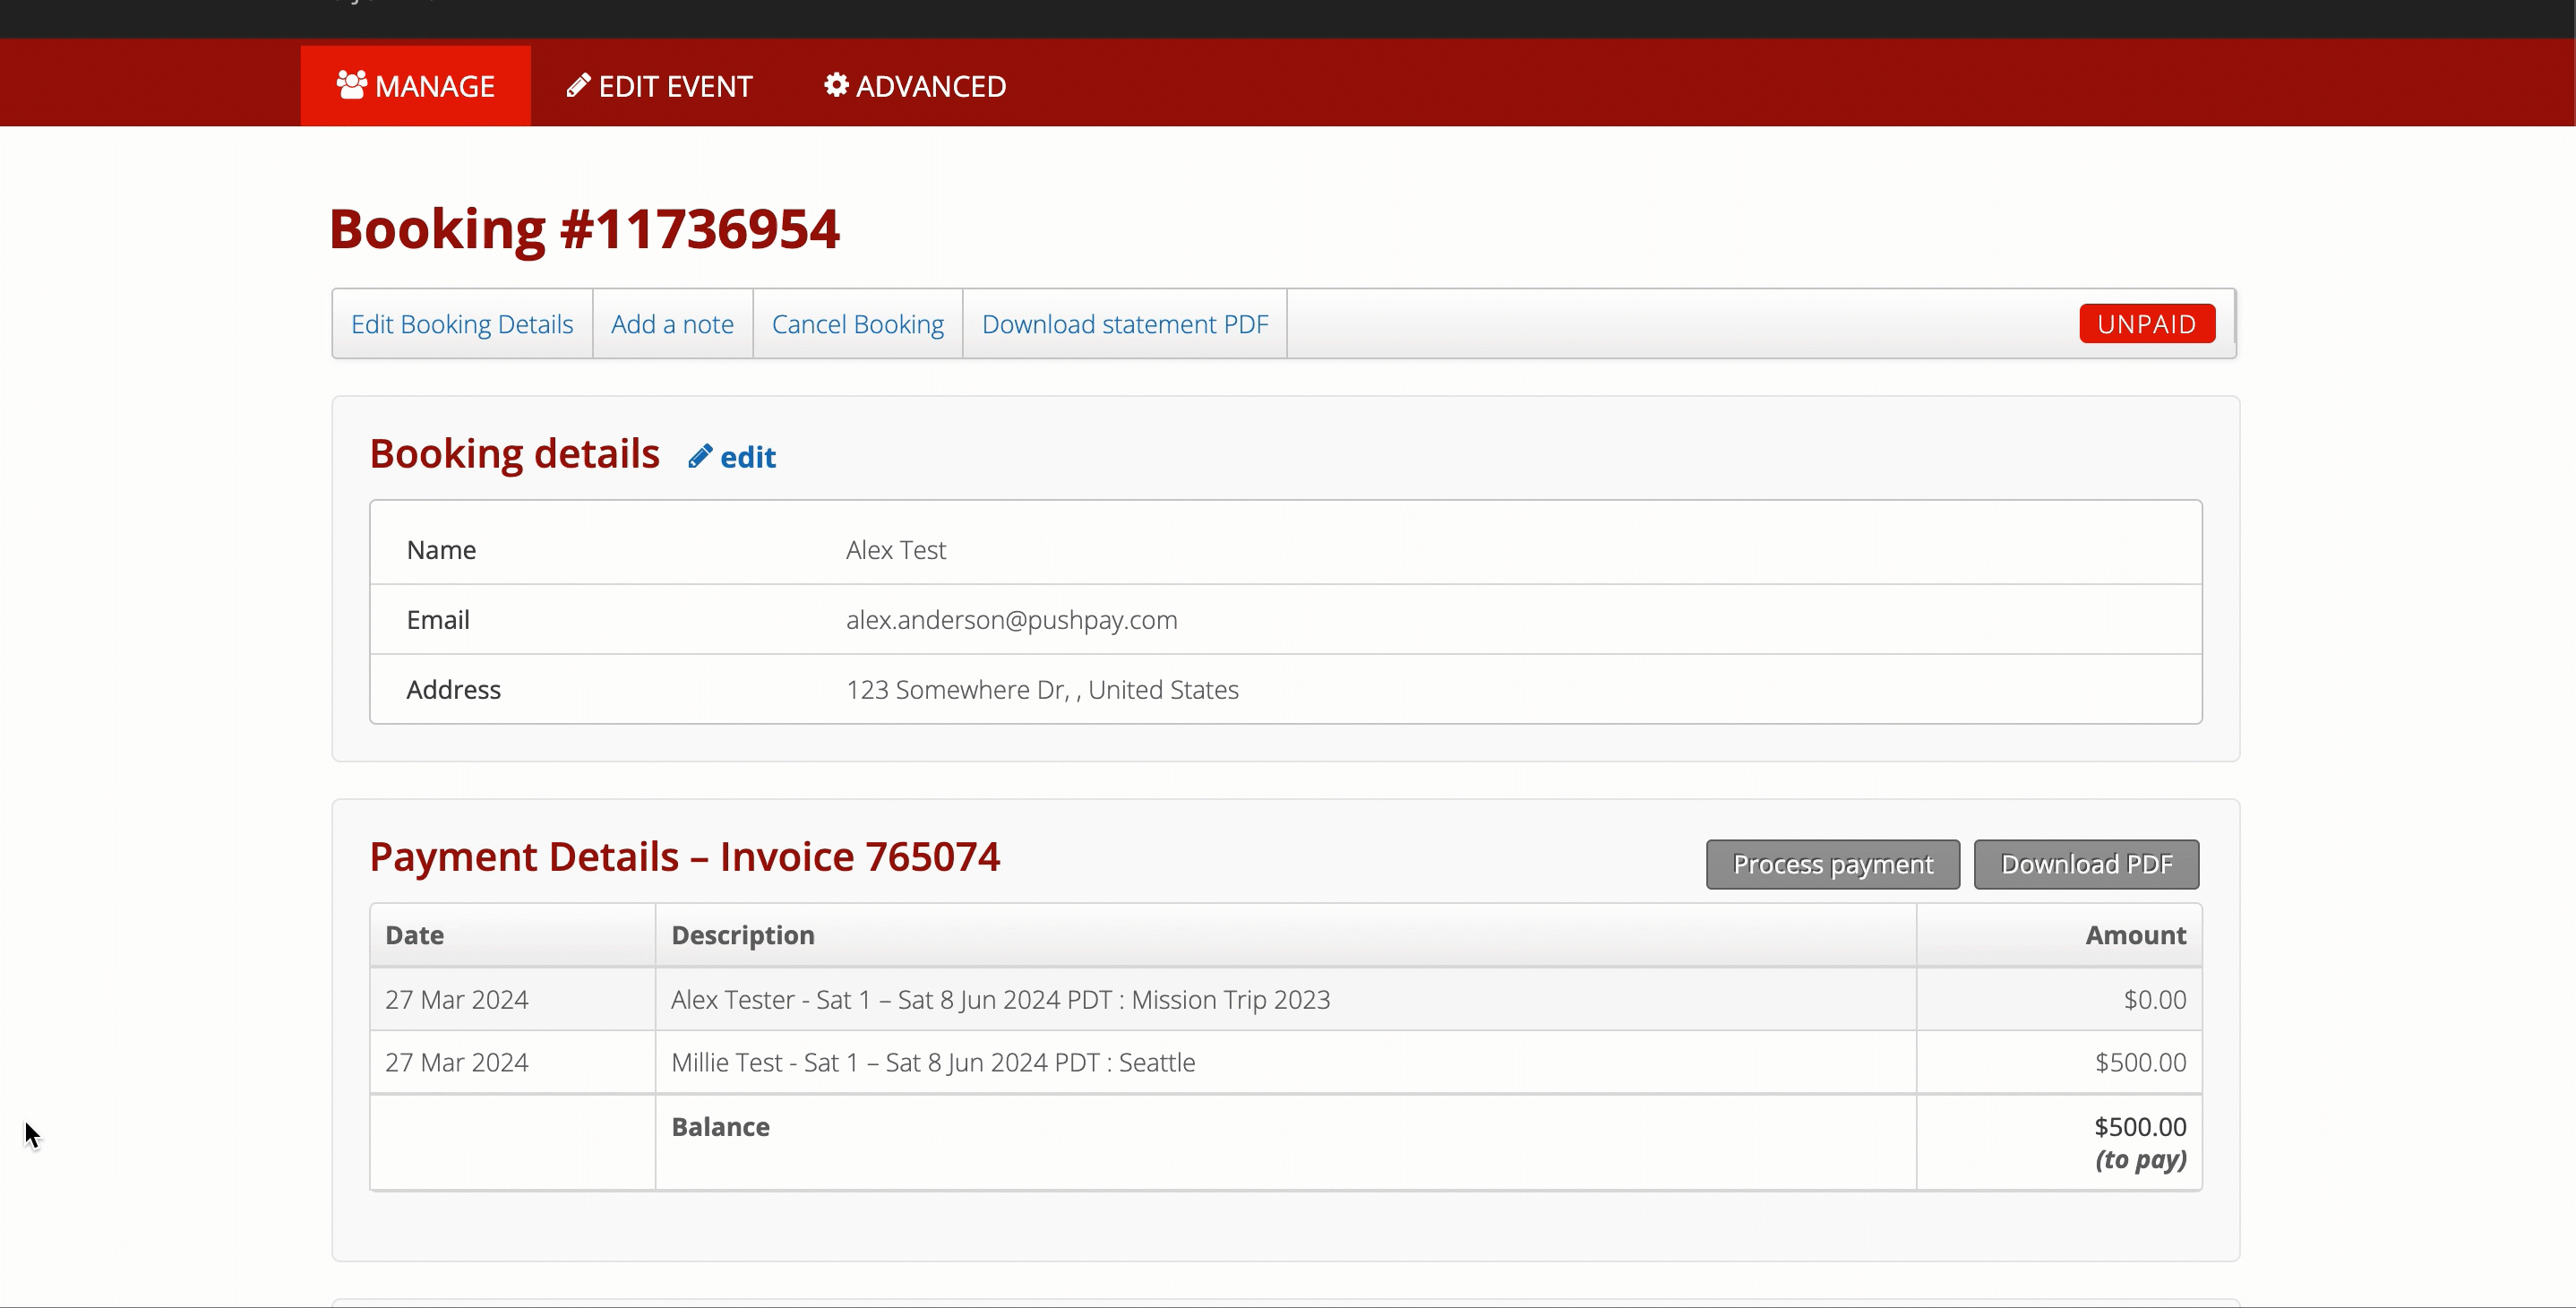This screenshot has height=1308, width=2576.
Task: Click the gear icon beside ADVANCED
Action: click(836, 85)
